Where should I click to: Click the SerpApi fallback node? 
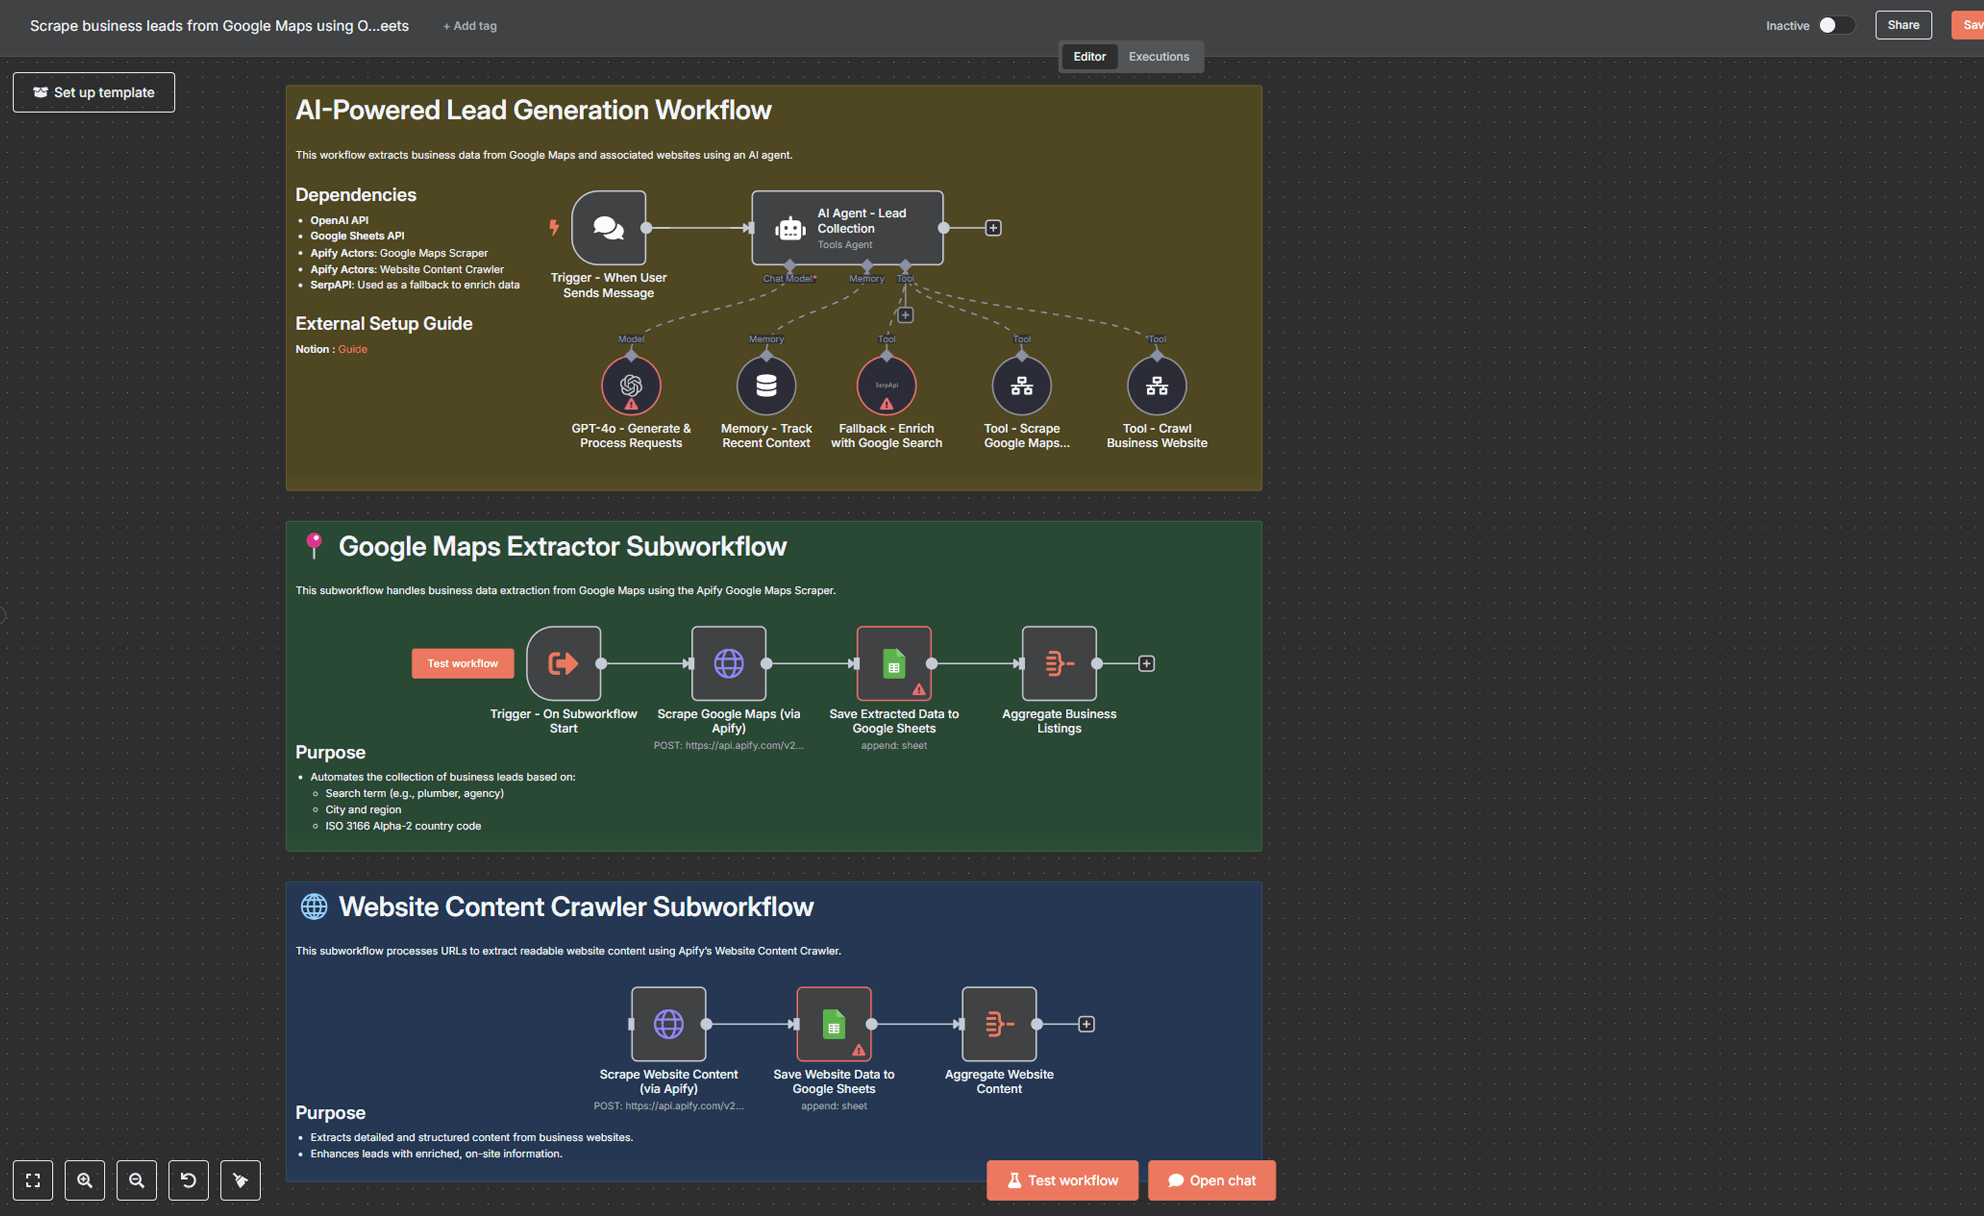click(x=886, y=386)
